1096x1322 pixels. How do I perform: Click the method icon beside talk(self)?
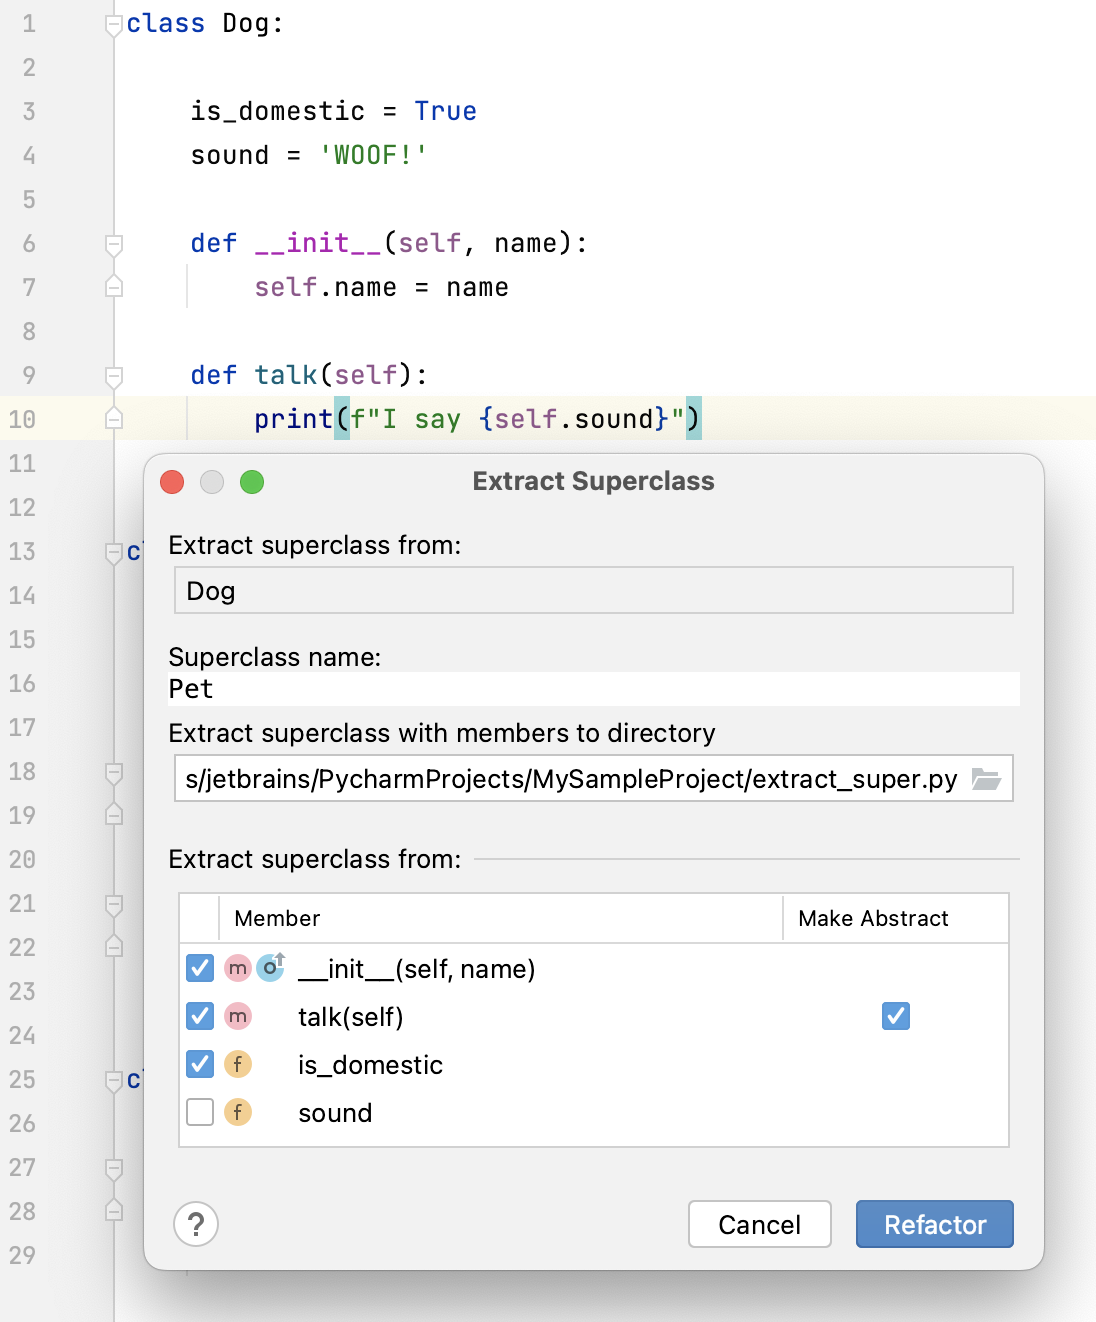[238, 1016]
